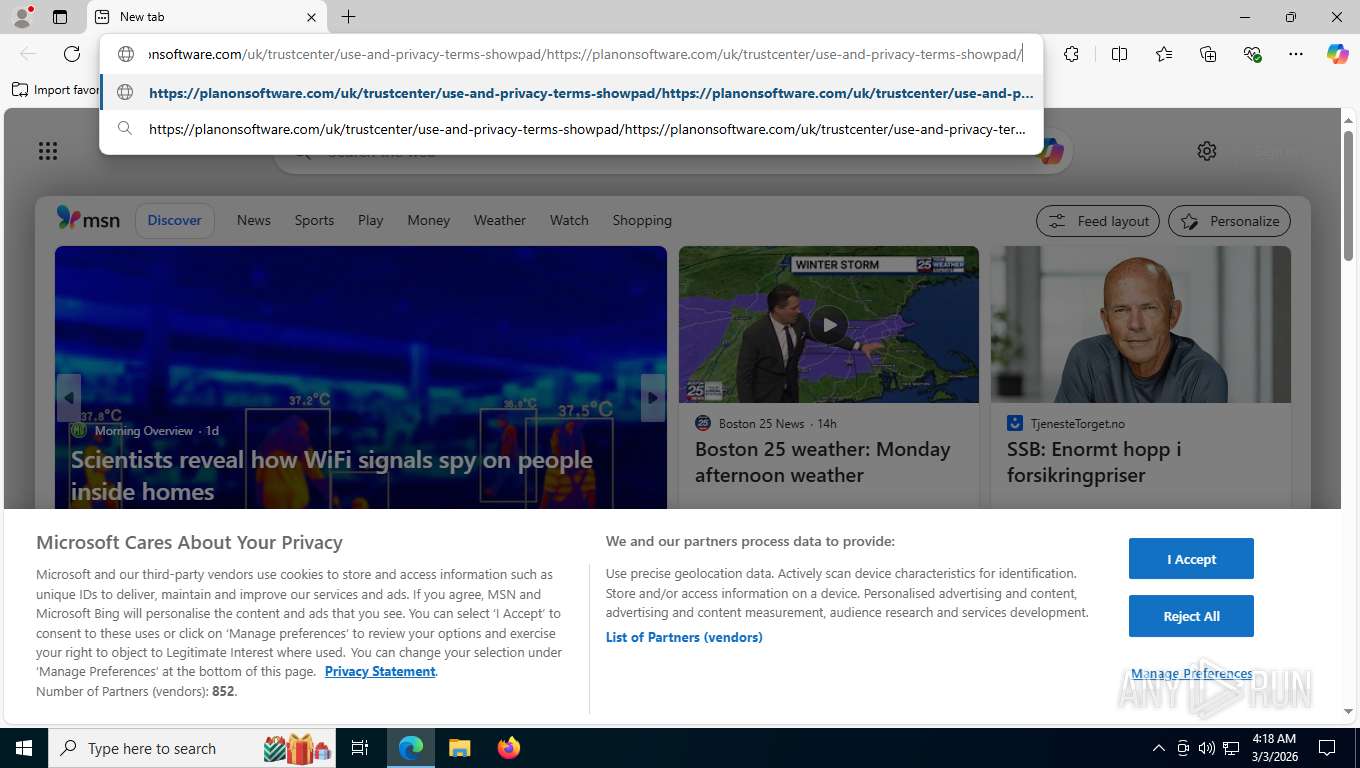Open Manage Preferences link
Viewport: 1360px width, 768px height.
[x=1191, y=674]
